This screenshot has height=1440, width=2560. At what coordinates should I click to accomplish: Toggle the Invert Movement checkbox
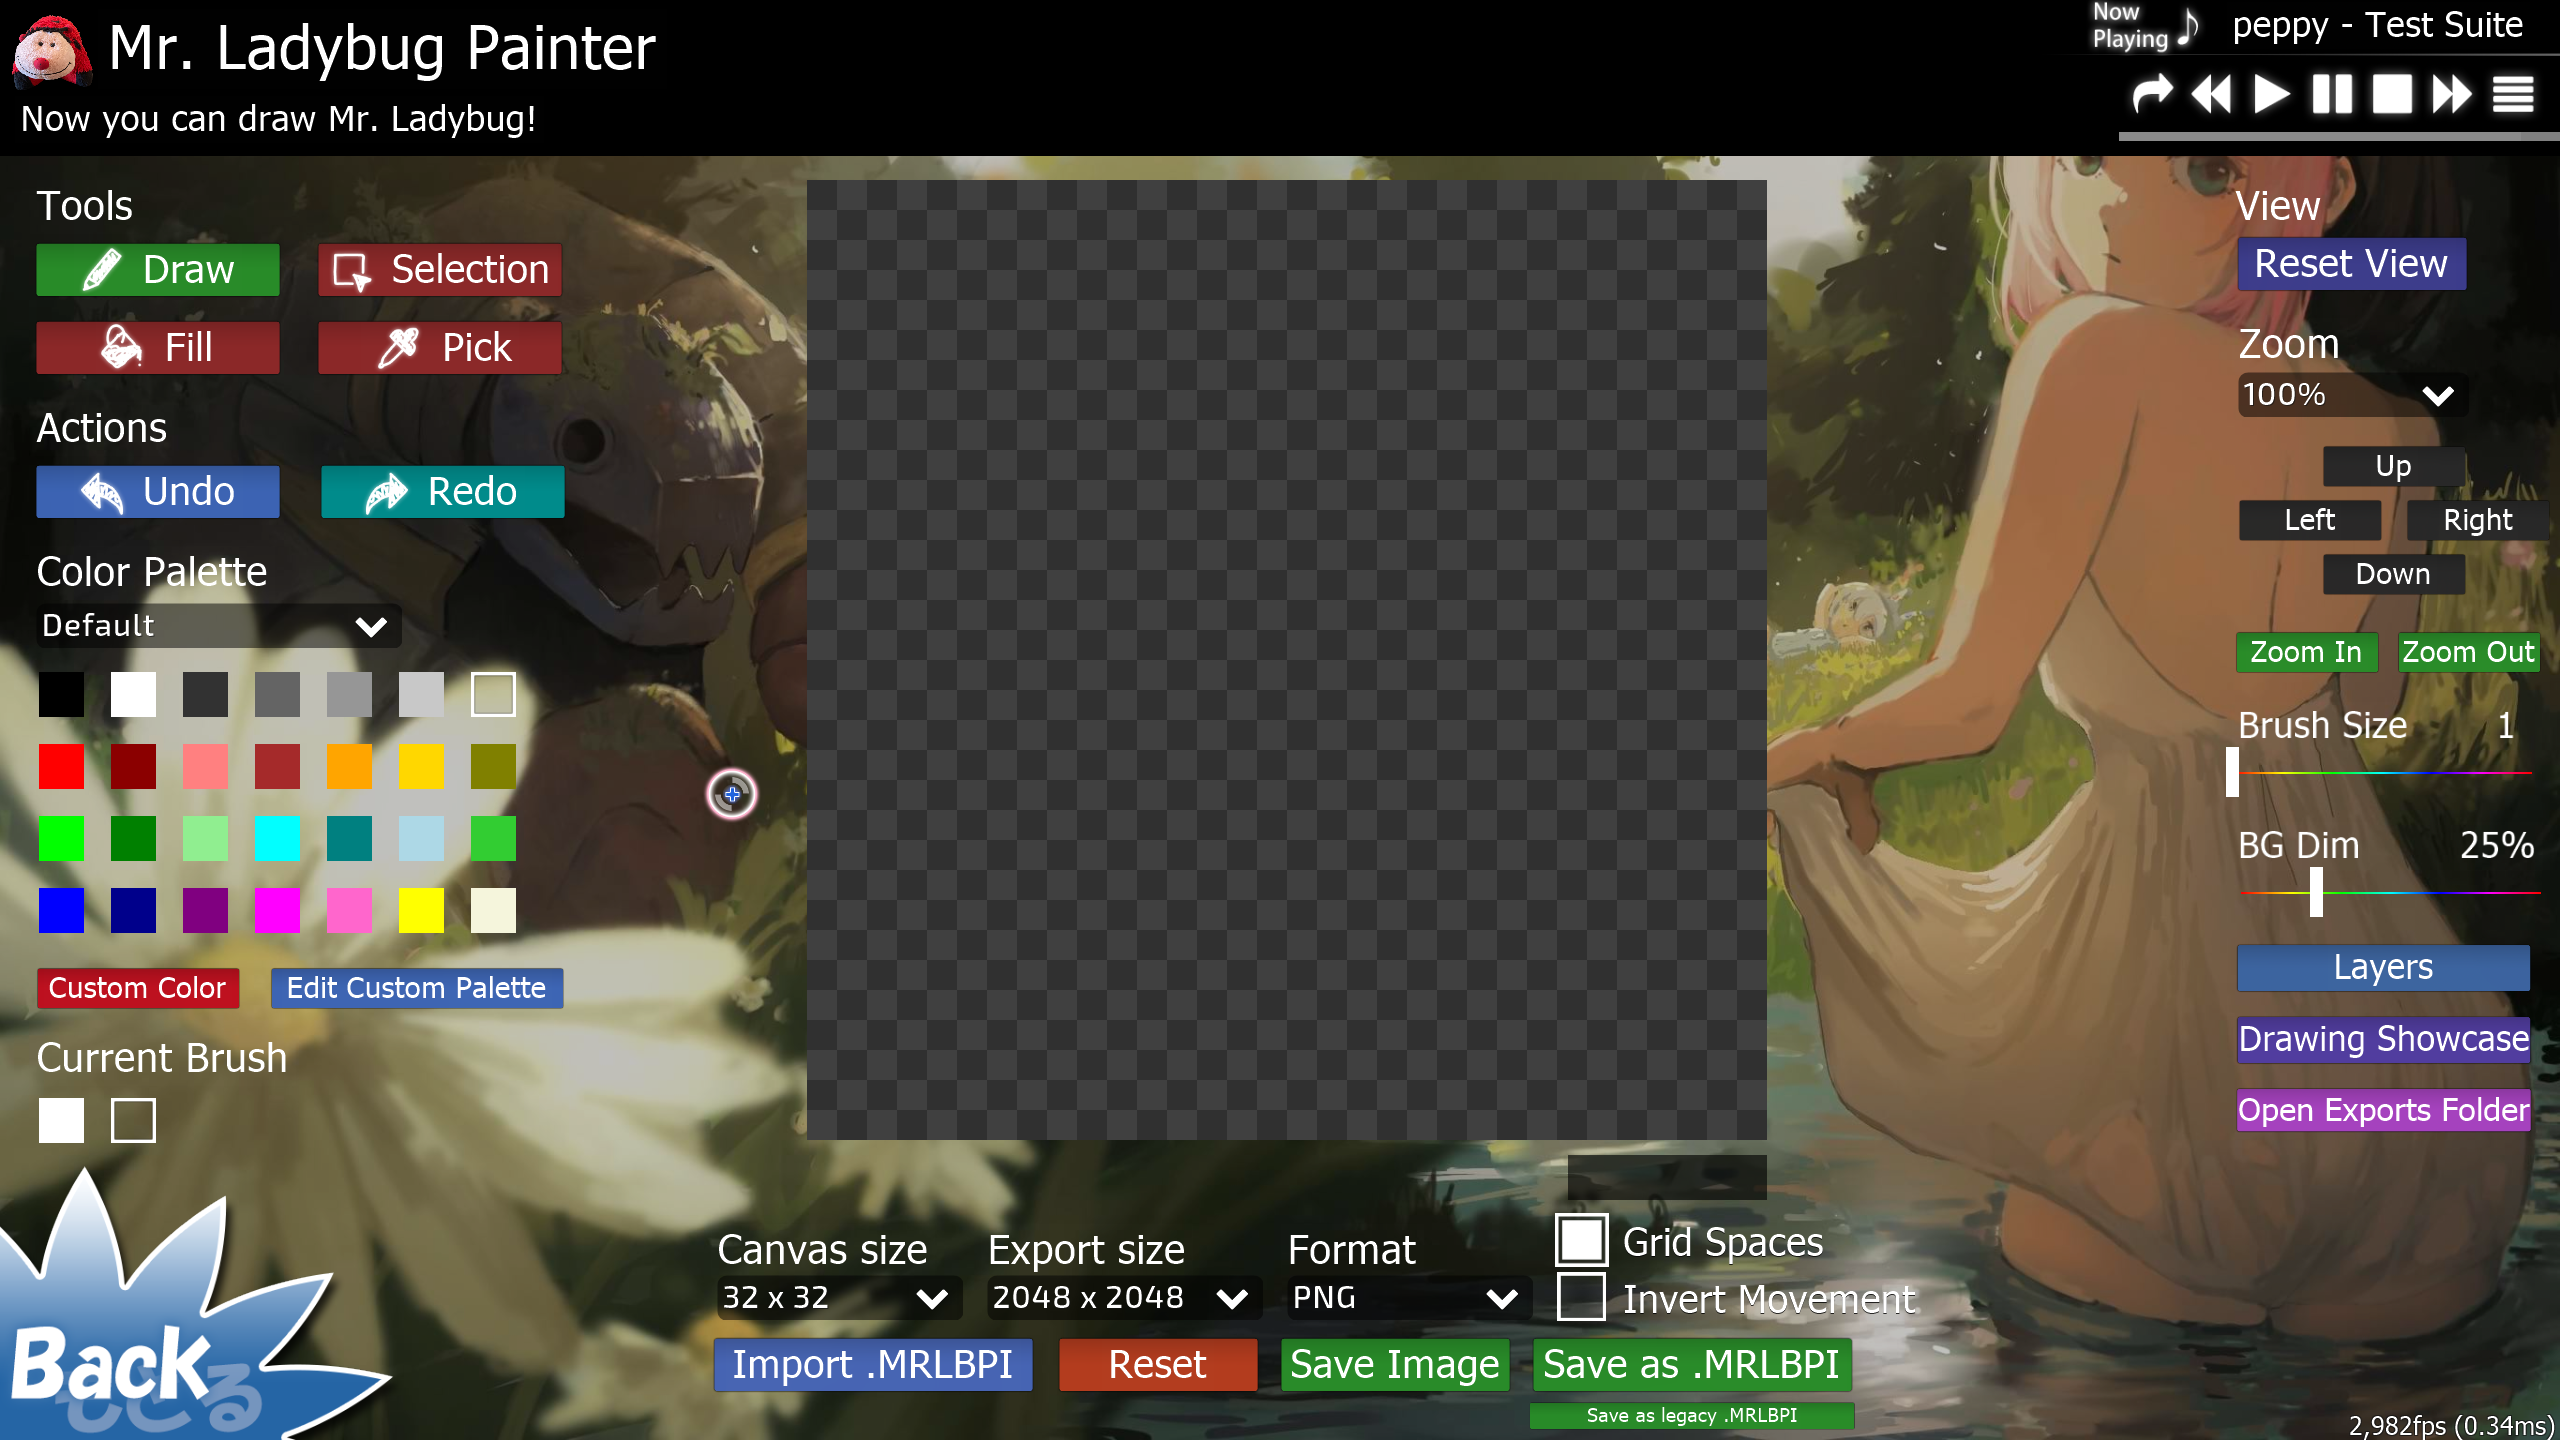1582,1297
